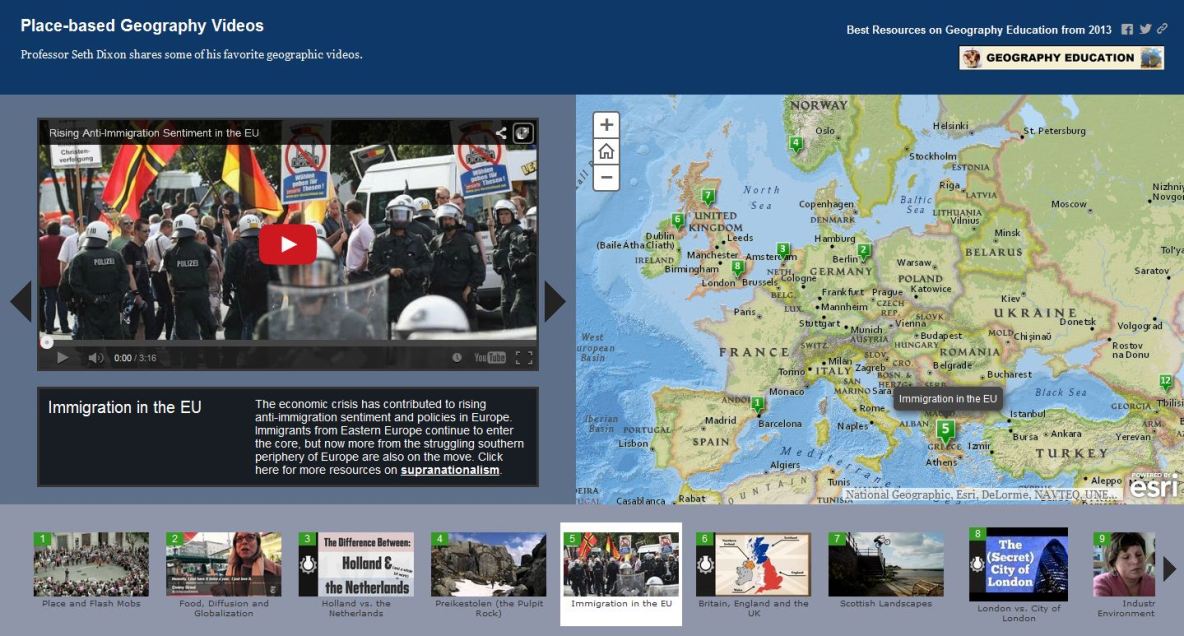
Task: Click the Esri logo on the map
Action: 1152,486
